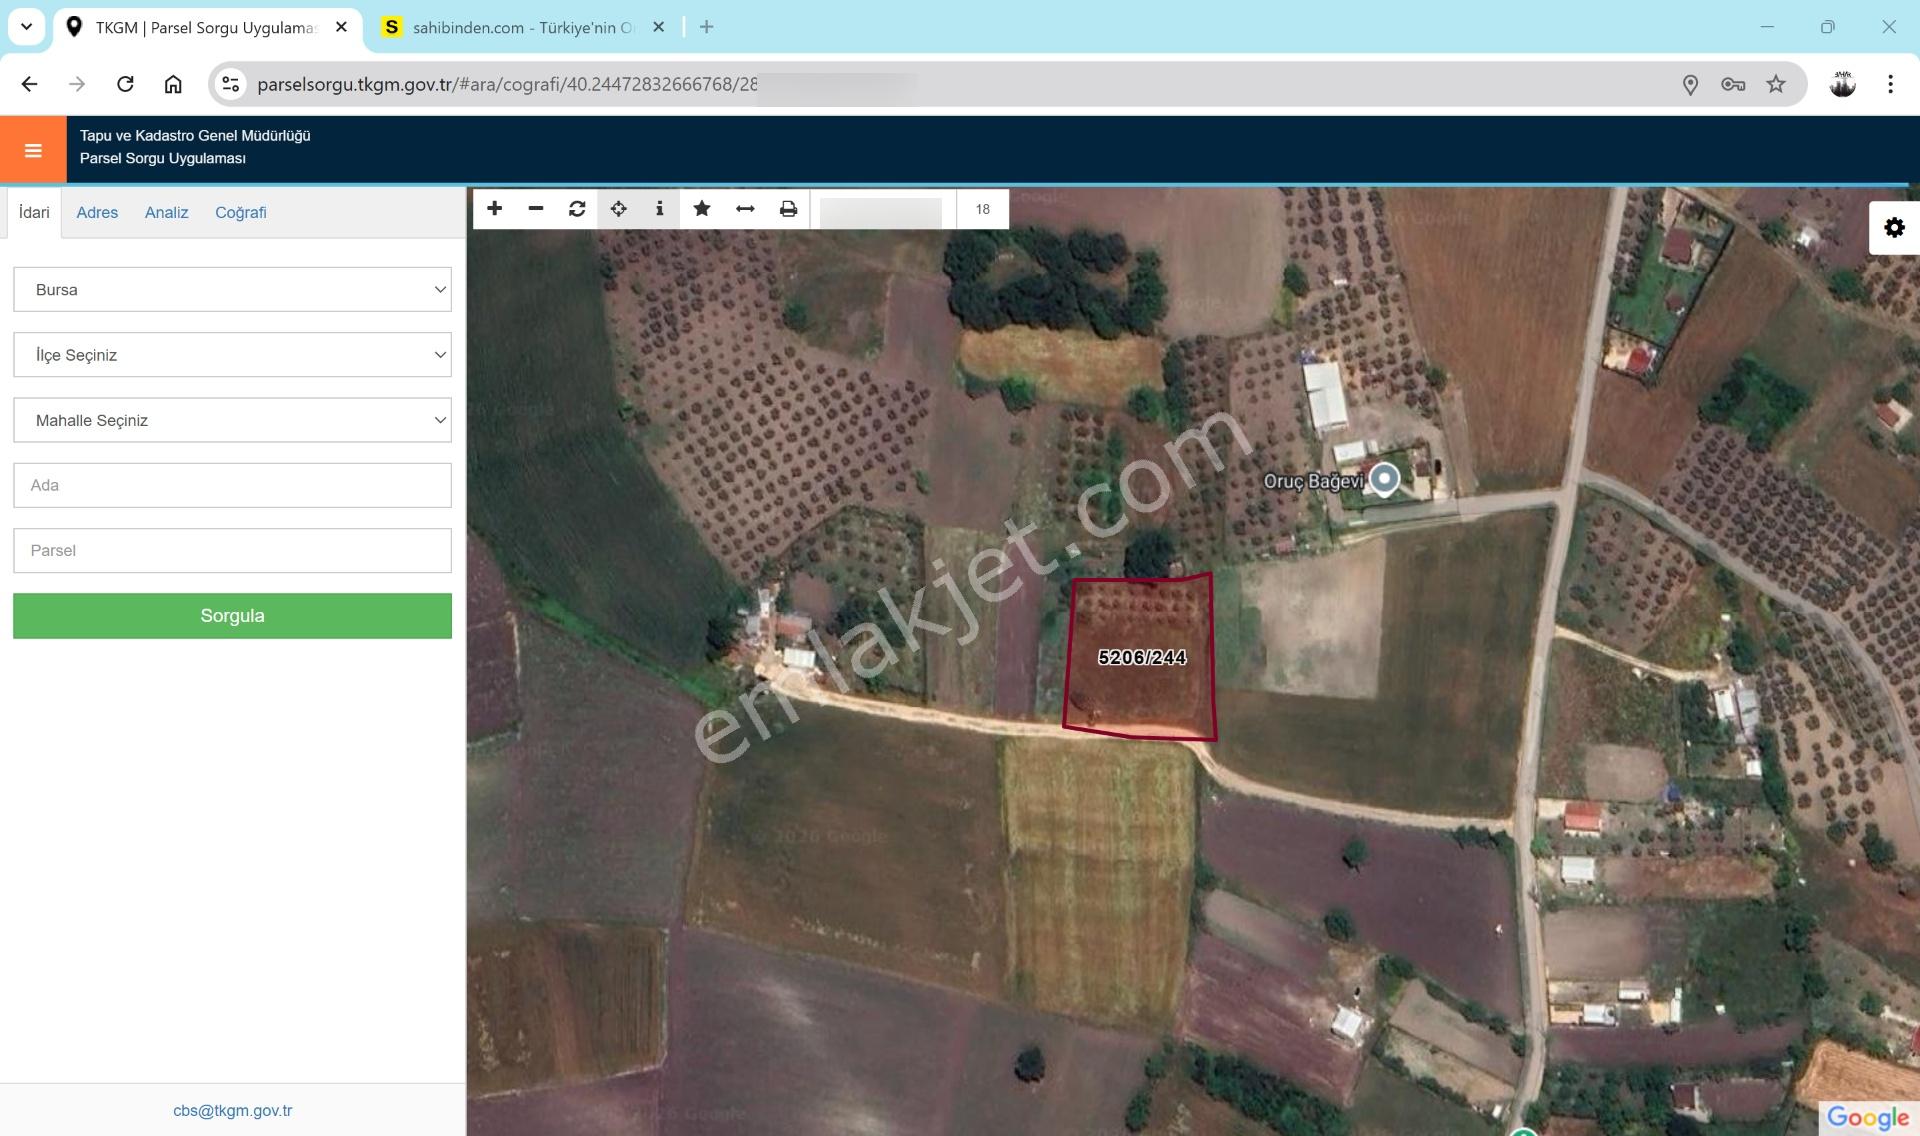The image size is (1920, 1136).
Task: Click the location permission icon
Action: pyautogui.click(x=1690, y=85)
